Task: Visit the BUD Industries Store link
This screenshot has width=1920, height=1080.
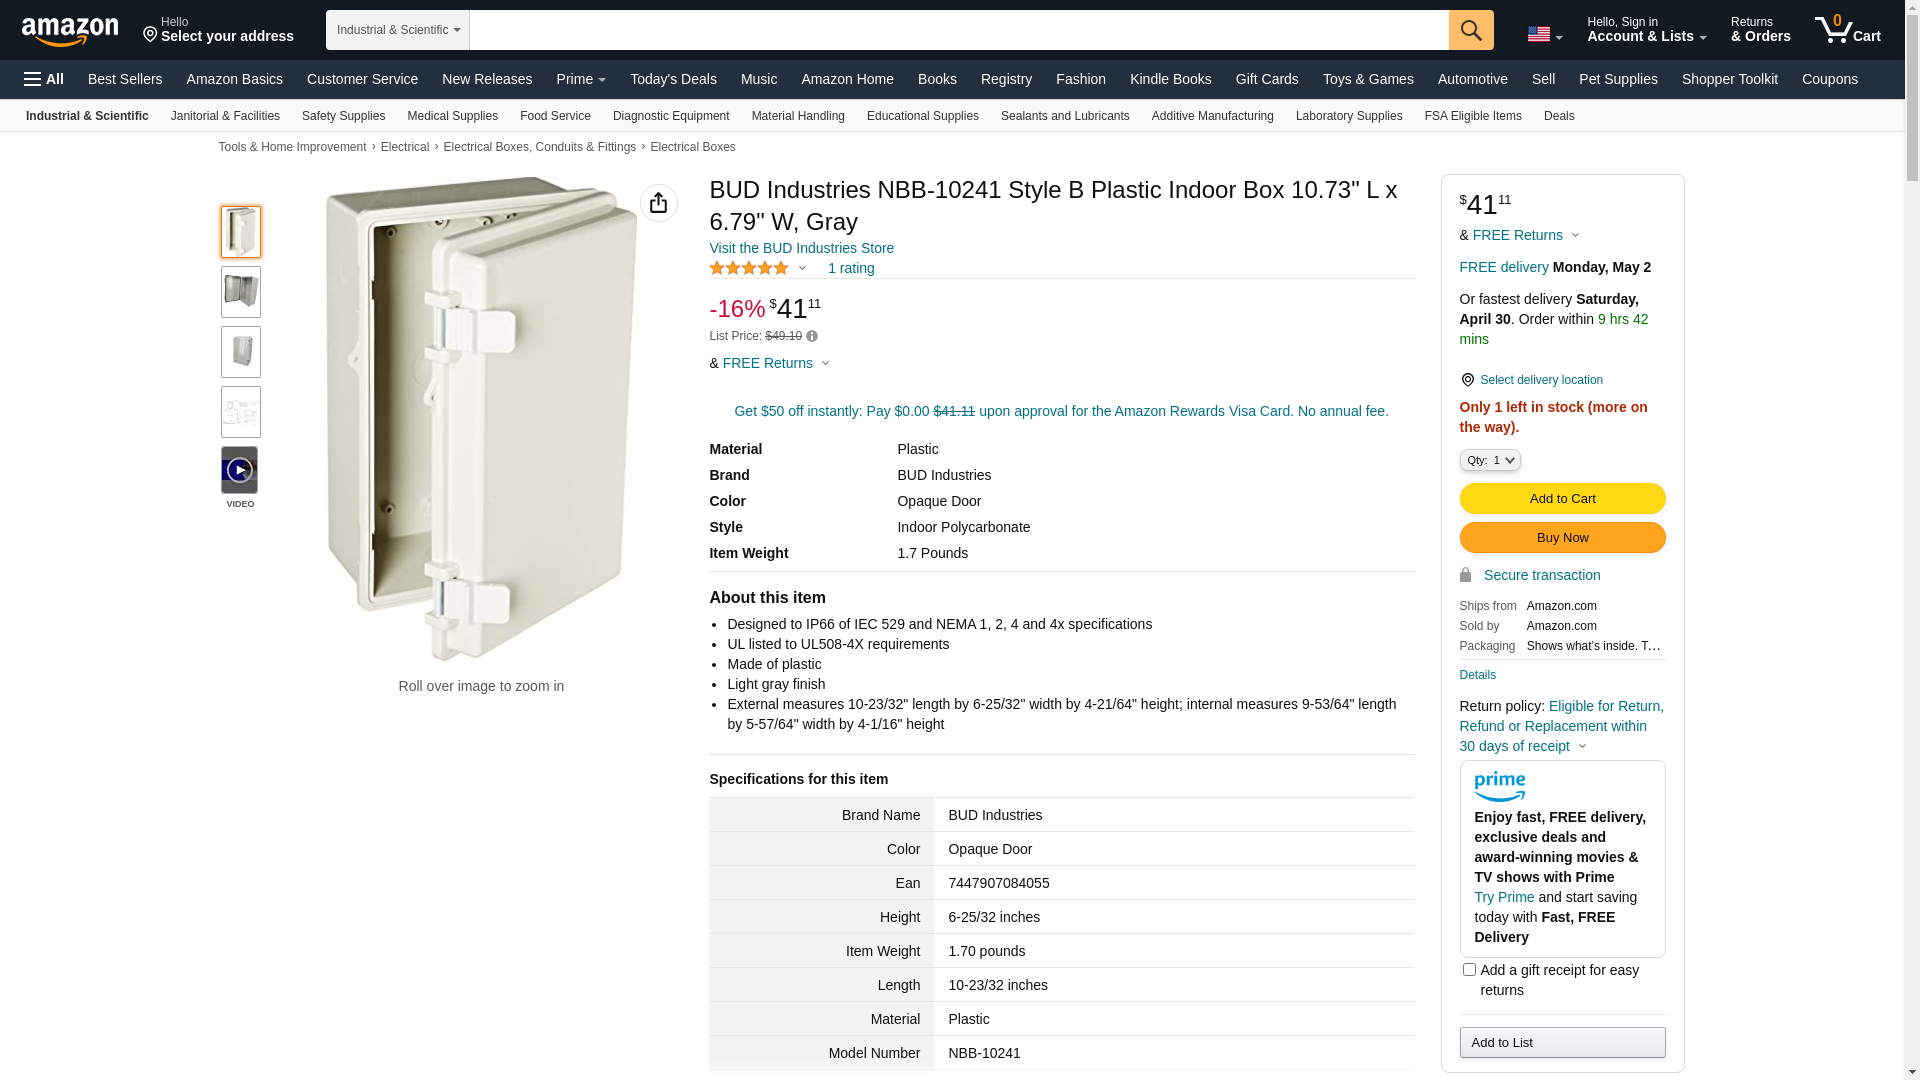Action: click(801, 248)
